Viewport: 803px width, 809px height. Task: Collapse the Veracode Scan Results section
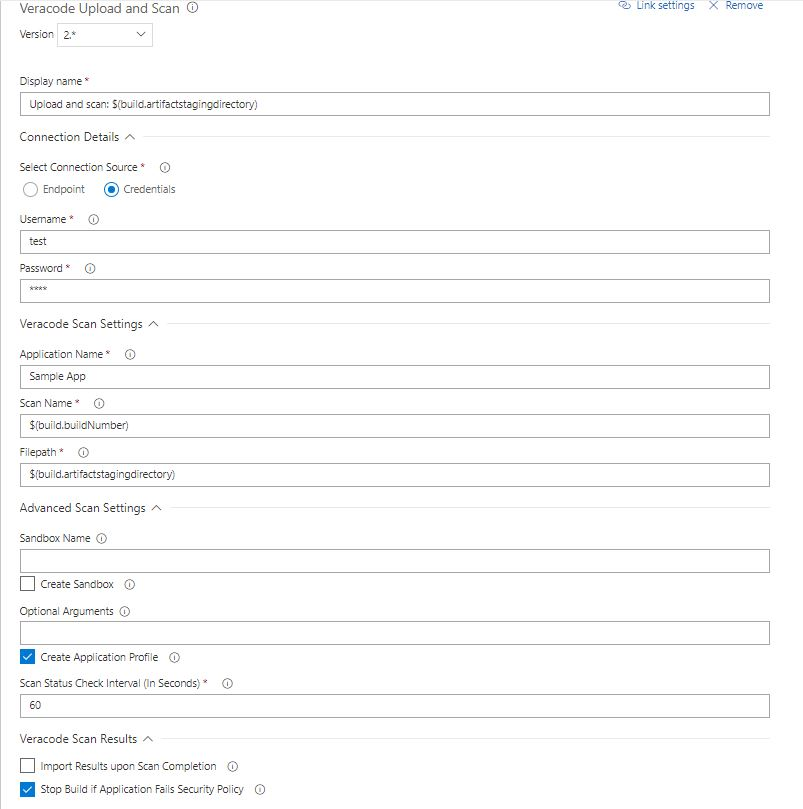pyautogui.click(x=148, y=739)
